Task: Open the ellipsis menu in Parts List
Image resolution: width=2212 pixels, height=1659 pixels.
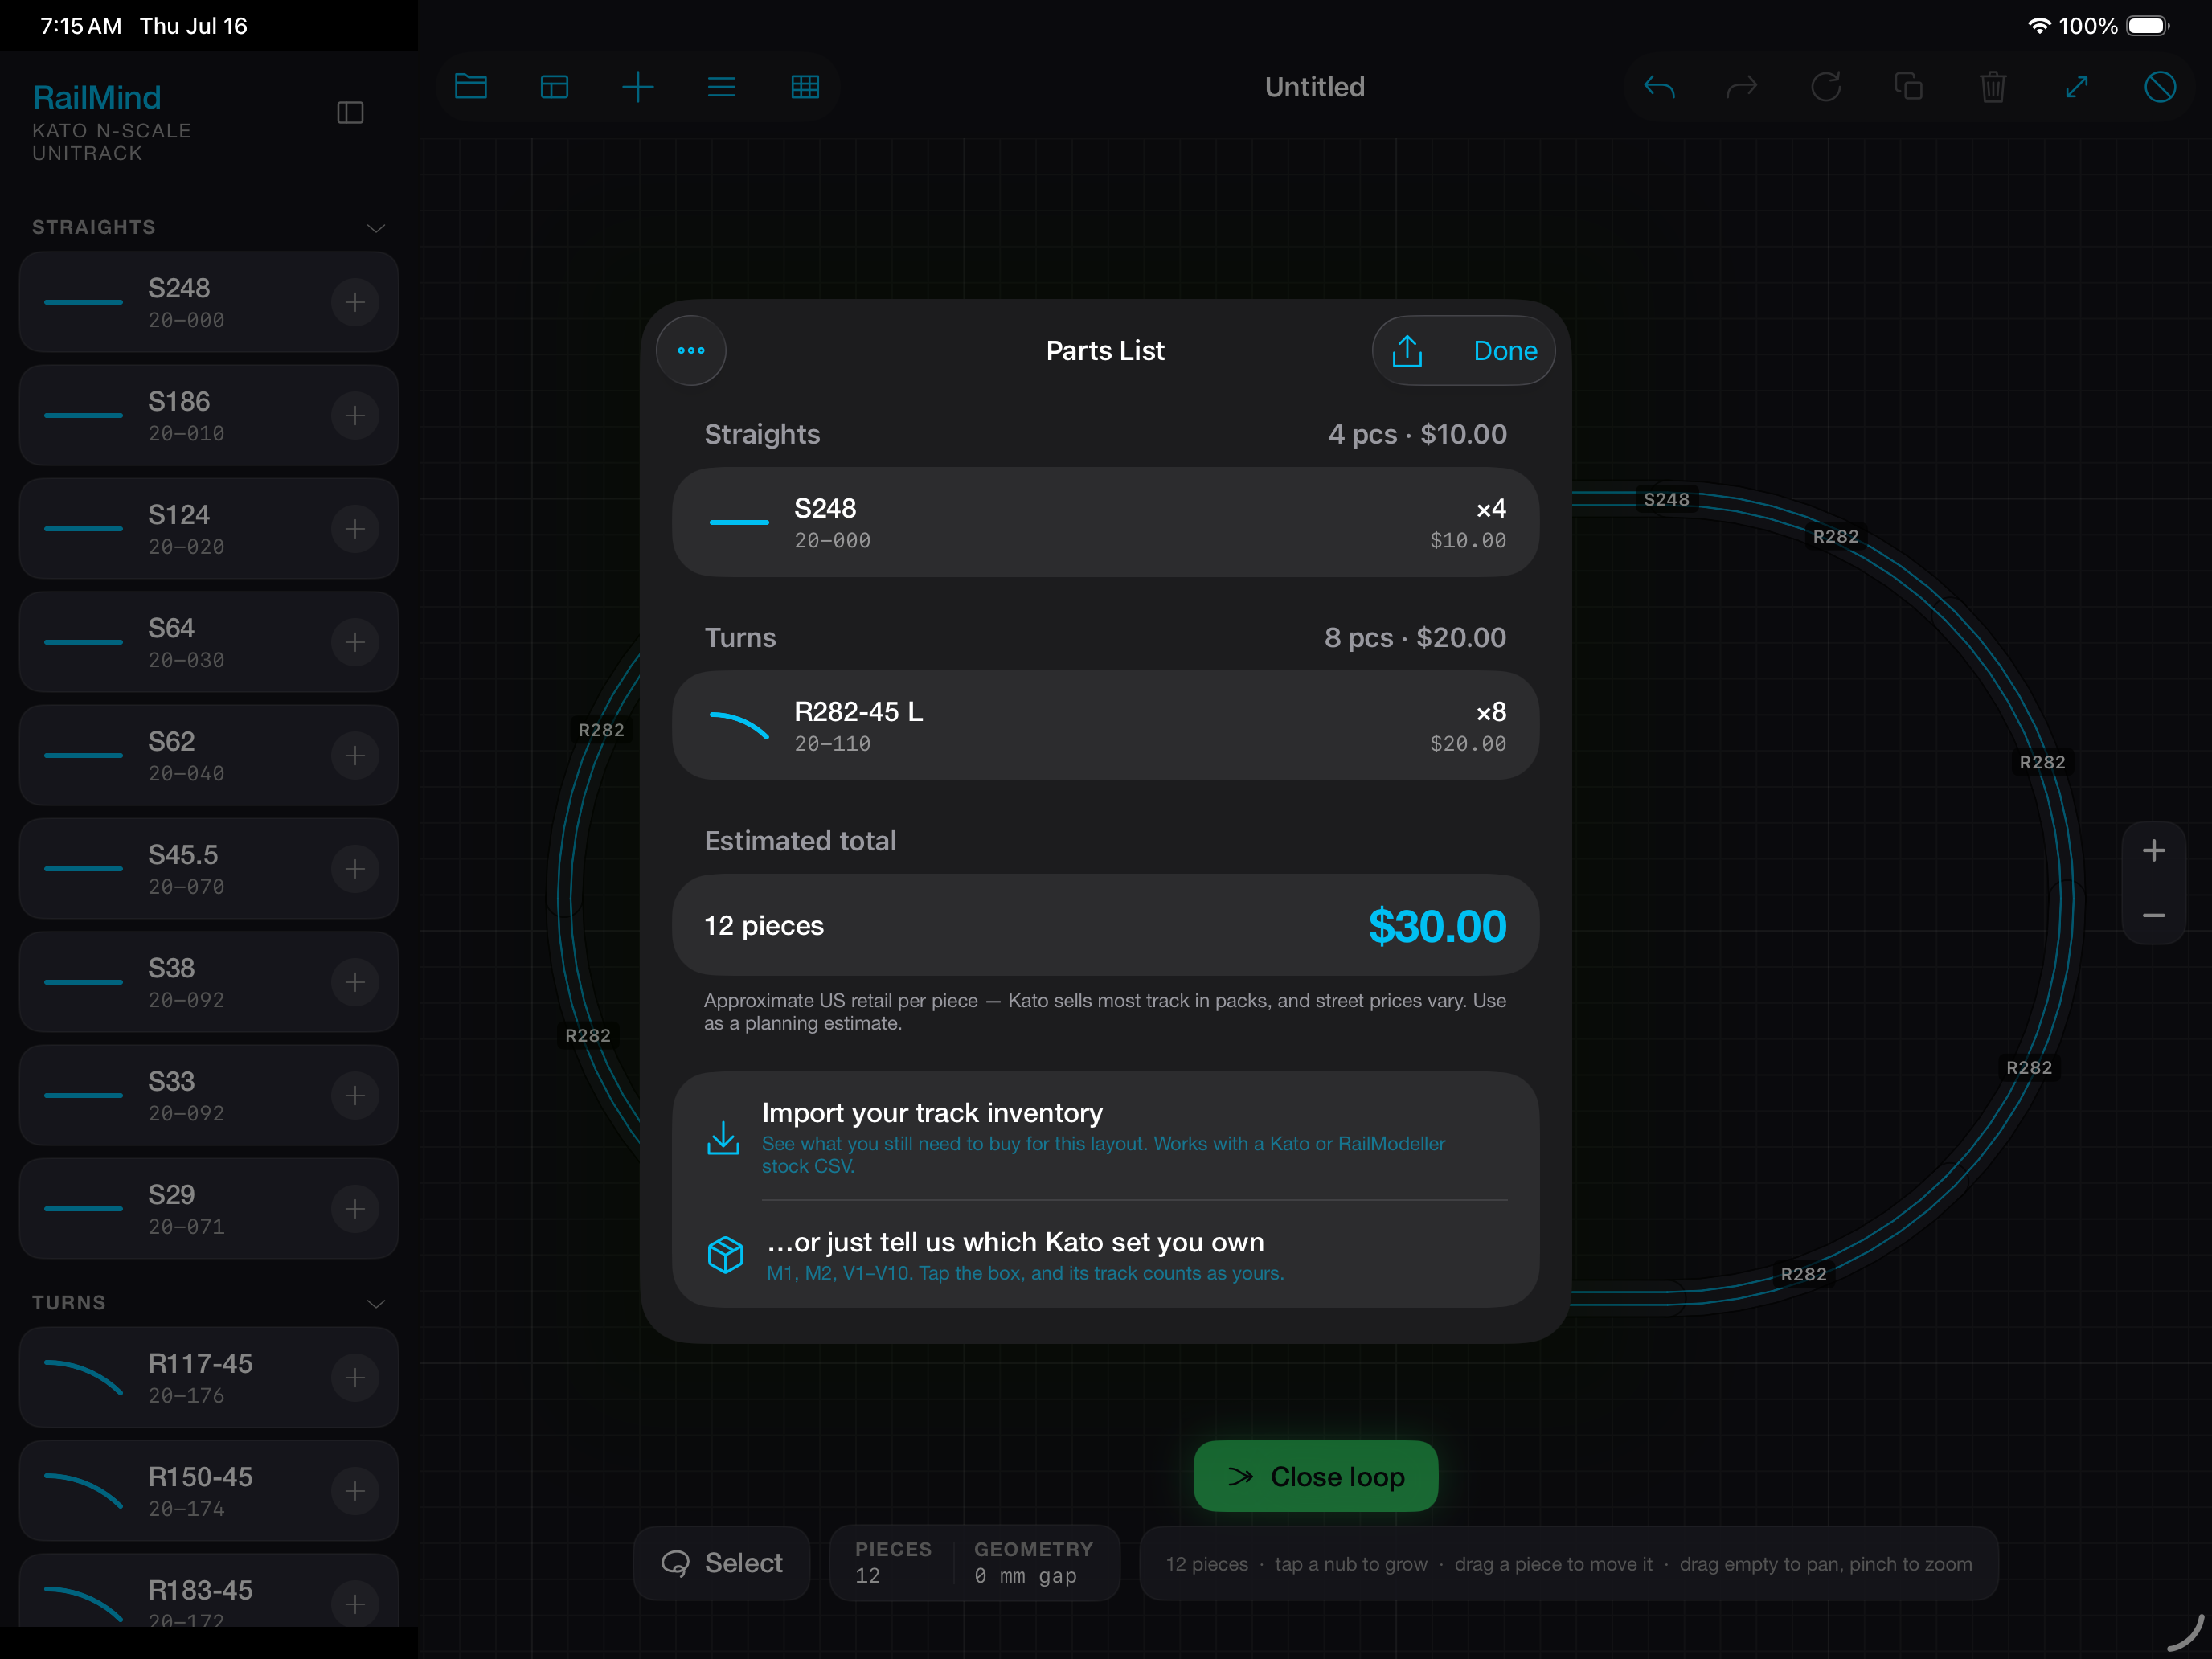Action: (x=691, y=350)
